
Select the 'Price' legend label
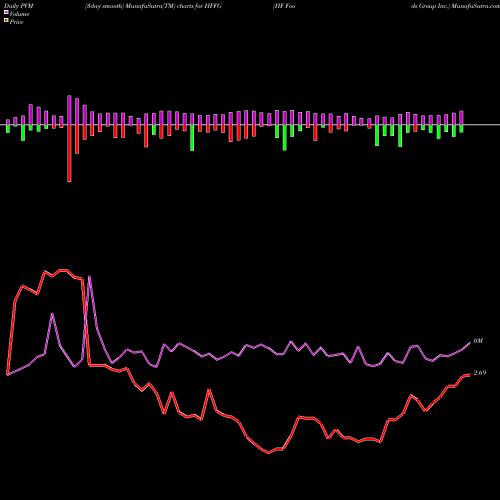click(x=16, y=22)
